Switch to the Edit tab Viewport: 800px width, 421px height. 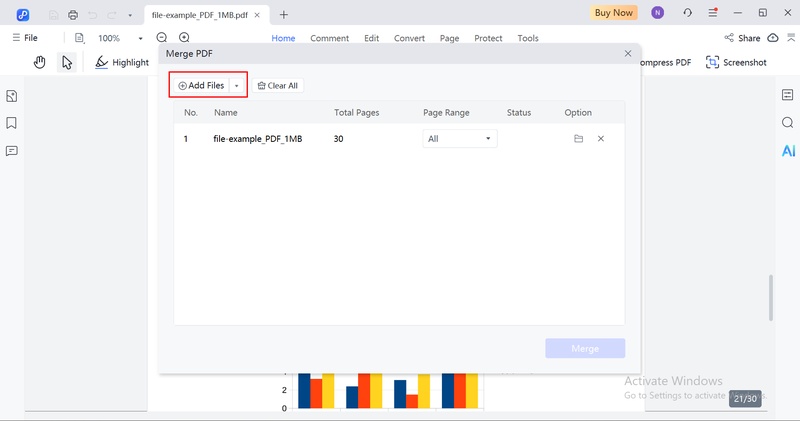(371, 38)
